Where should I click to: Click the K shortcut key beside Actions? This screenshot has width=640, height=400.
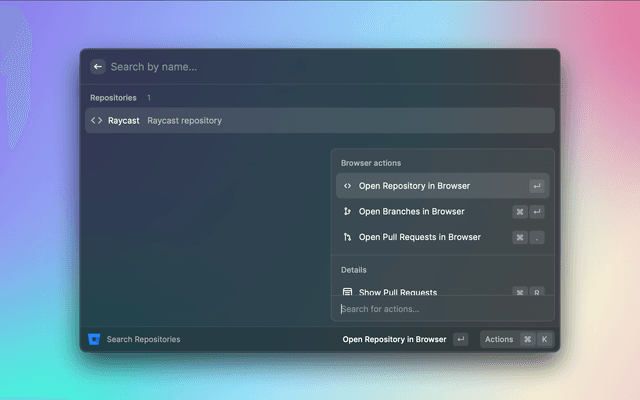(x=544, y=339)
